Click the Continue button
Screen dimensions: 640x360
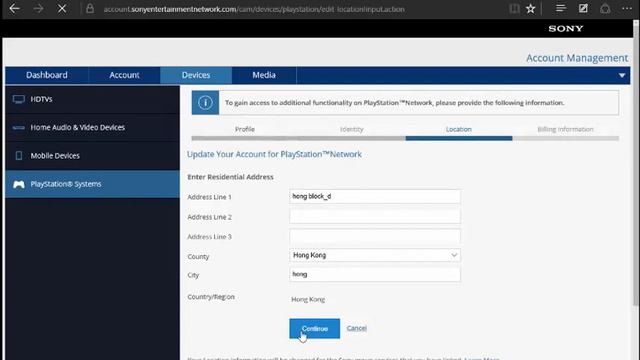(315, 329)
